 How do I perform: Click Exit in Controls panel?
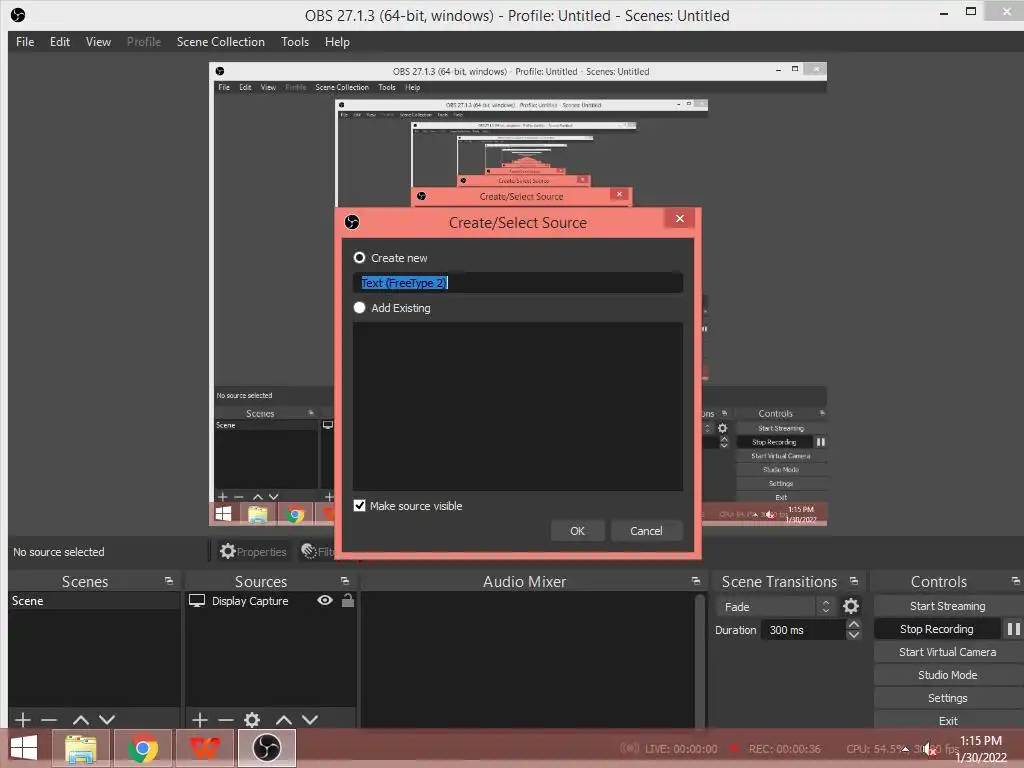947,721
